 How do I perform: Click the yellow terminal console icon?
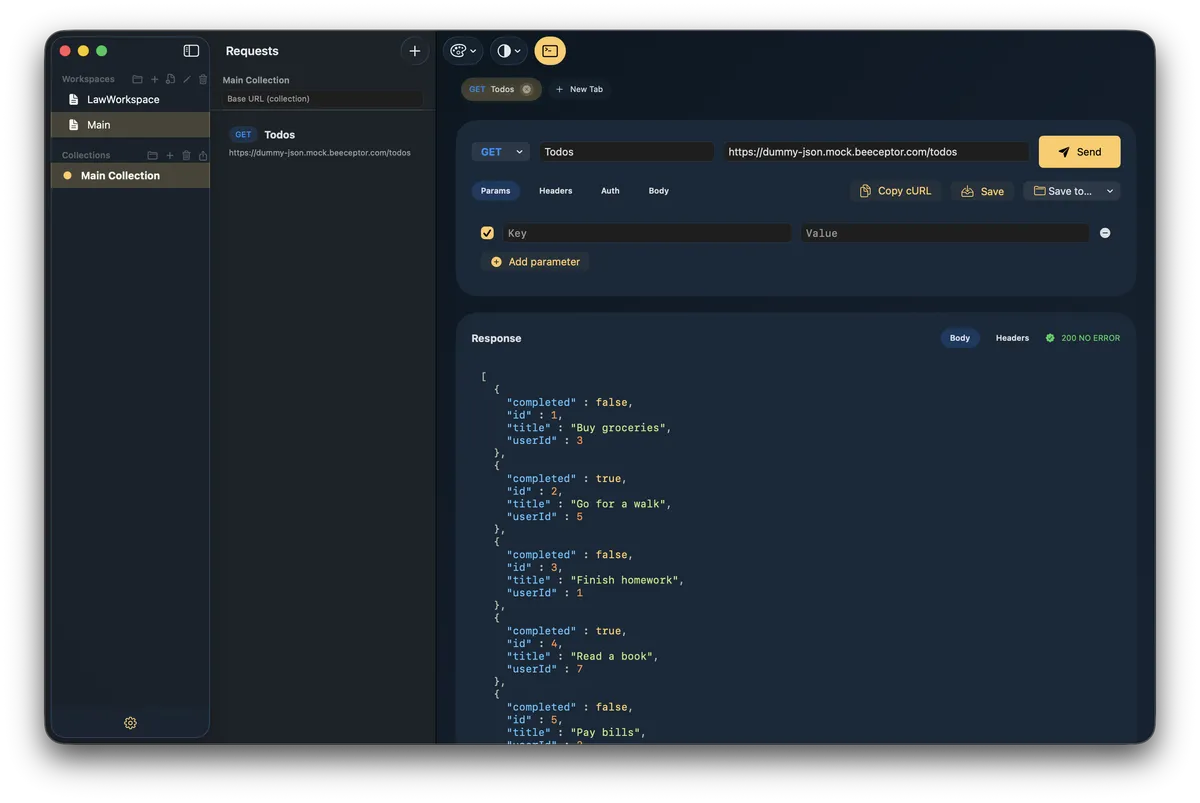pos(550,51)
